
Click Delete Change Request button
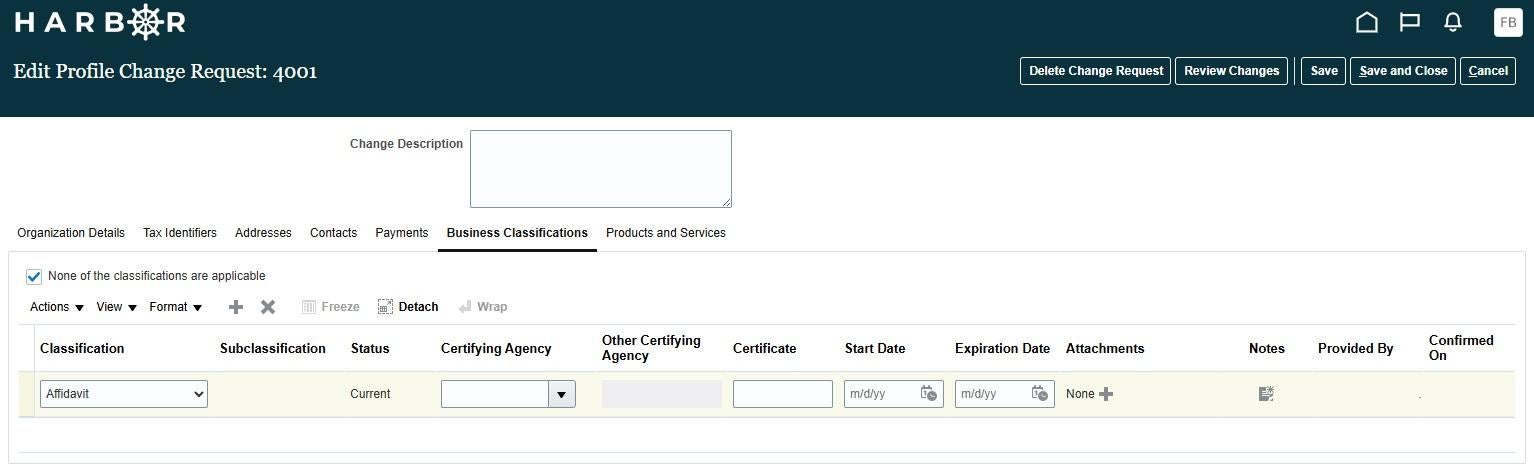pos(1095,71)
